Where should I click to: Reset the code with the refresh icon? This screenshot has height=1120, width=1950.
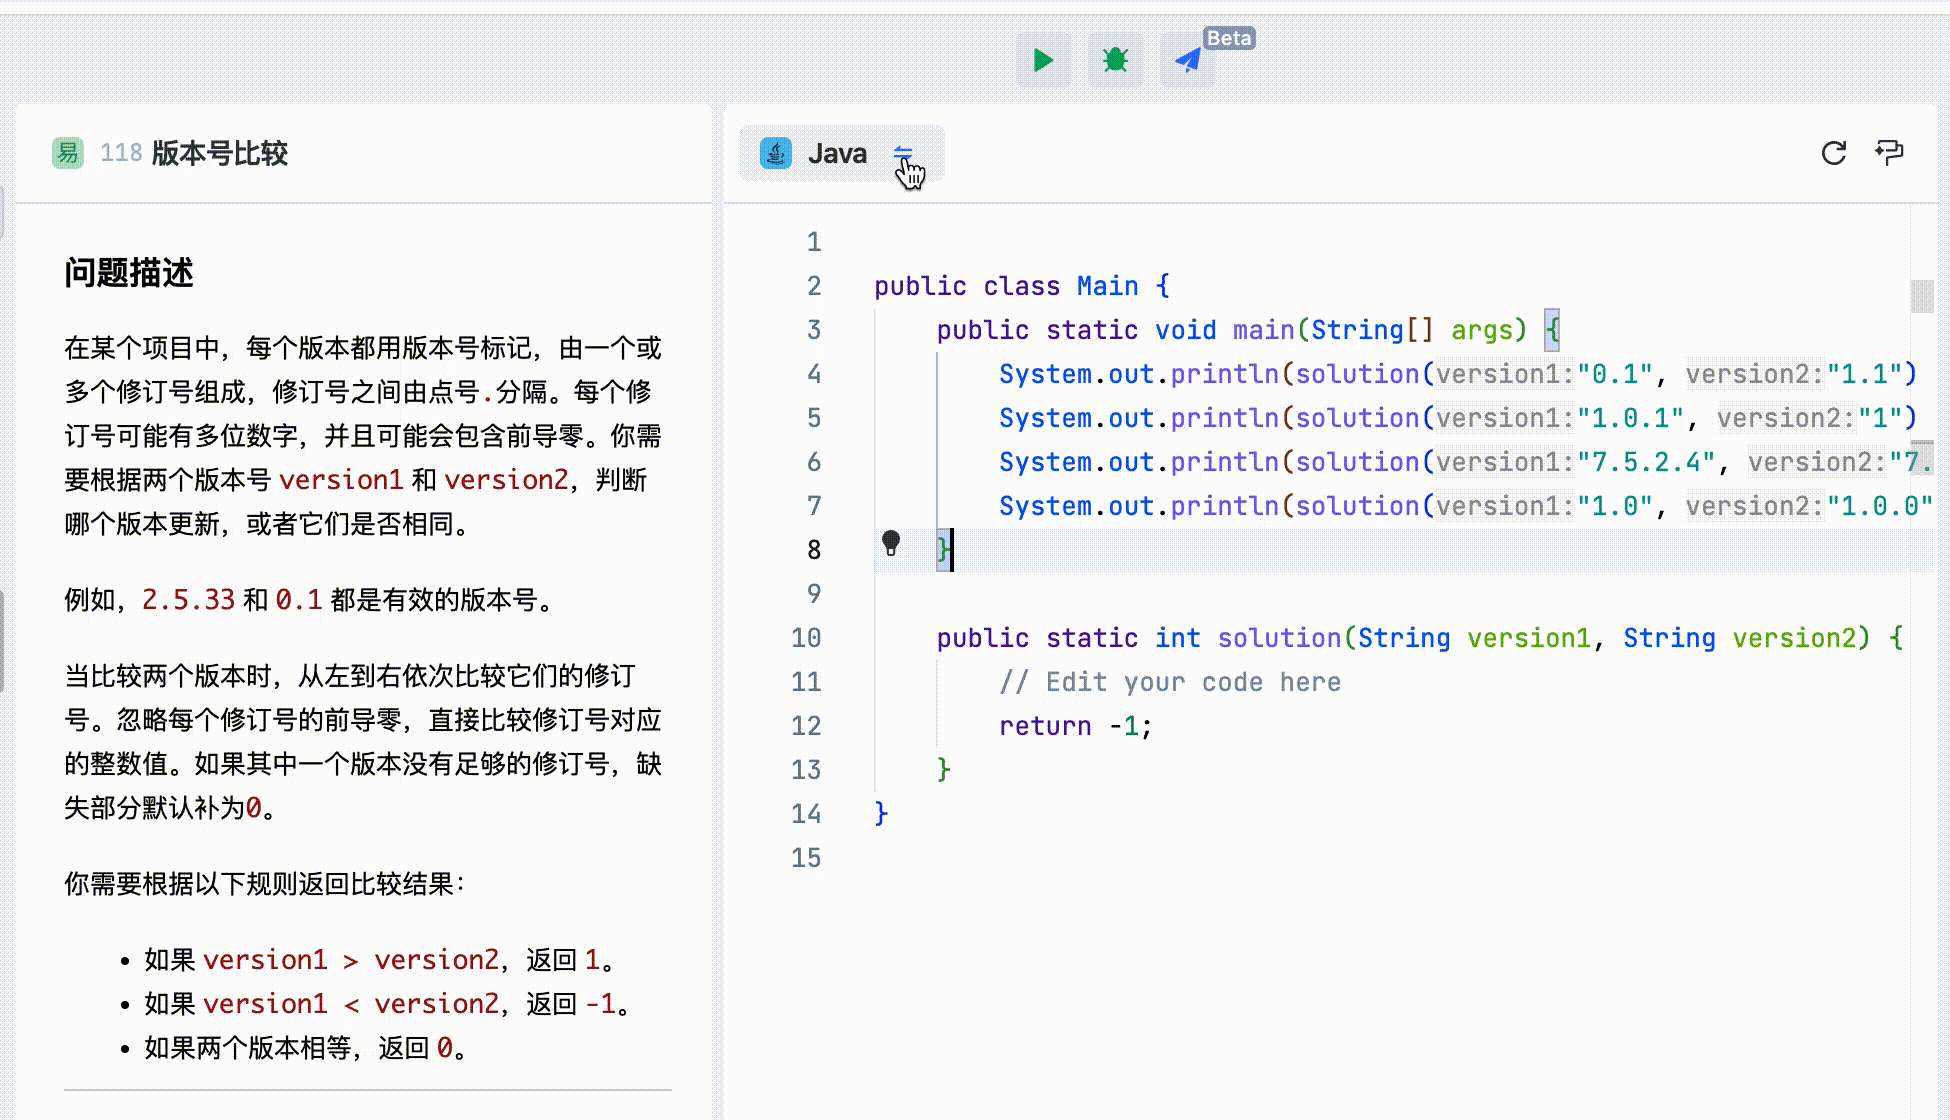1833,153
